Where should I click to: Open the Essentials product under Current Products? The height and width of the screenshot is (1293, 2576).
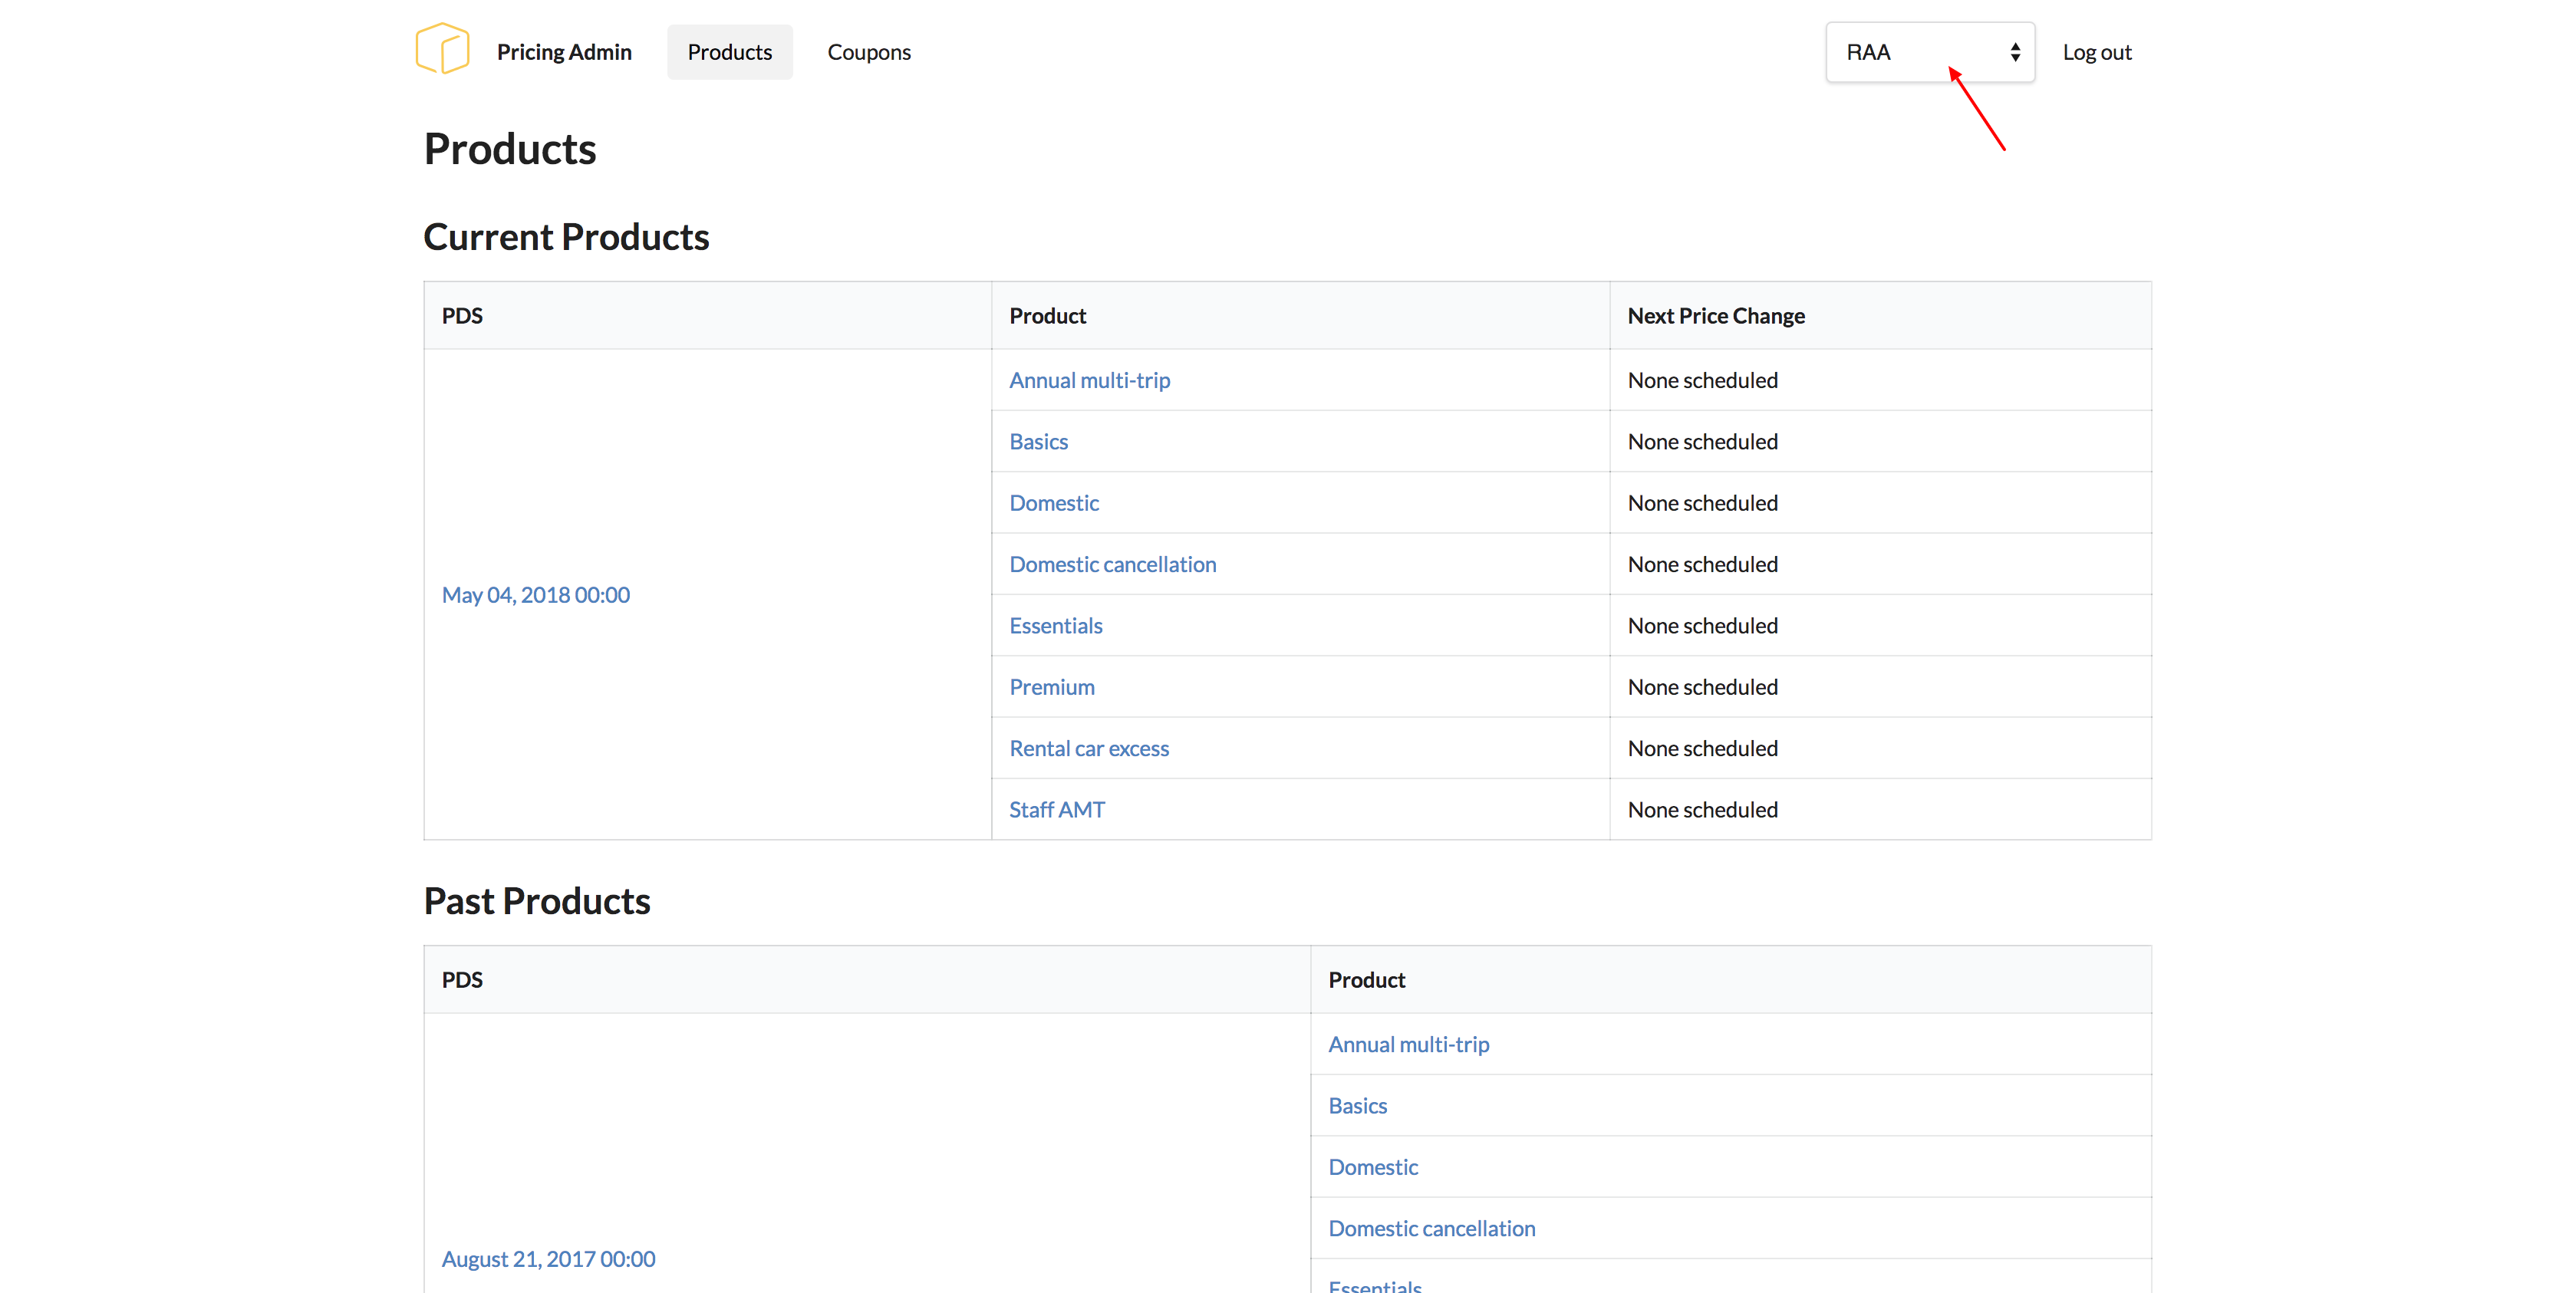click(1055, 626)
